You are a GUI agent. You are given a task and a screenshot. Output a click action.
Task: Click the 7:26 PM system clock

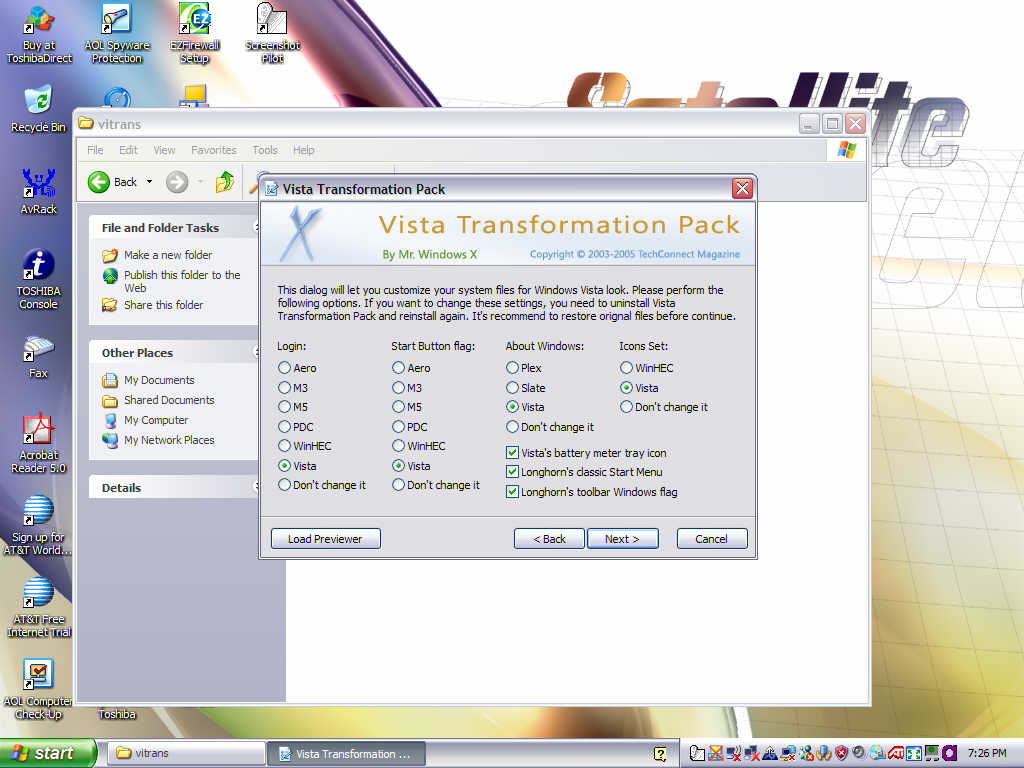987,753
